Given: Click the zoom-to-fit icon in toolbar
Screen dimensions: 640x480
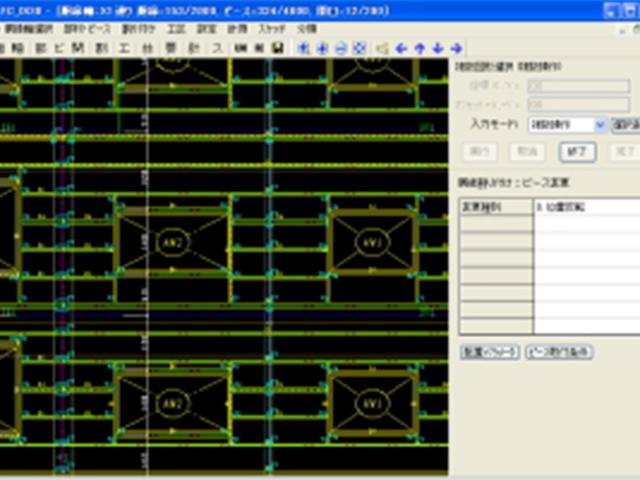Looking at the screenshot, I should (359, 47).
